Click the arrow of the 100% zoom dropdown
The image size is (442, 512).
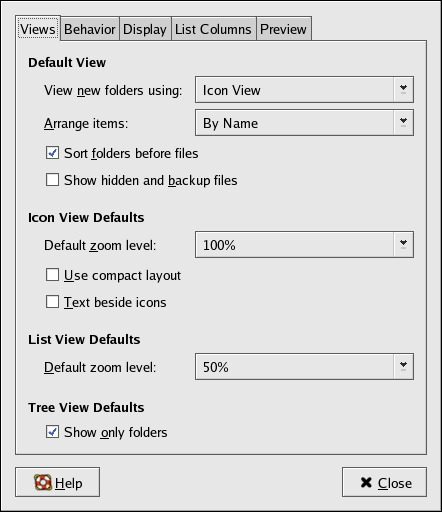pyautogui.click(x=403, y=244)
